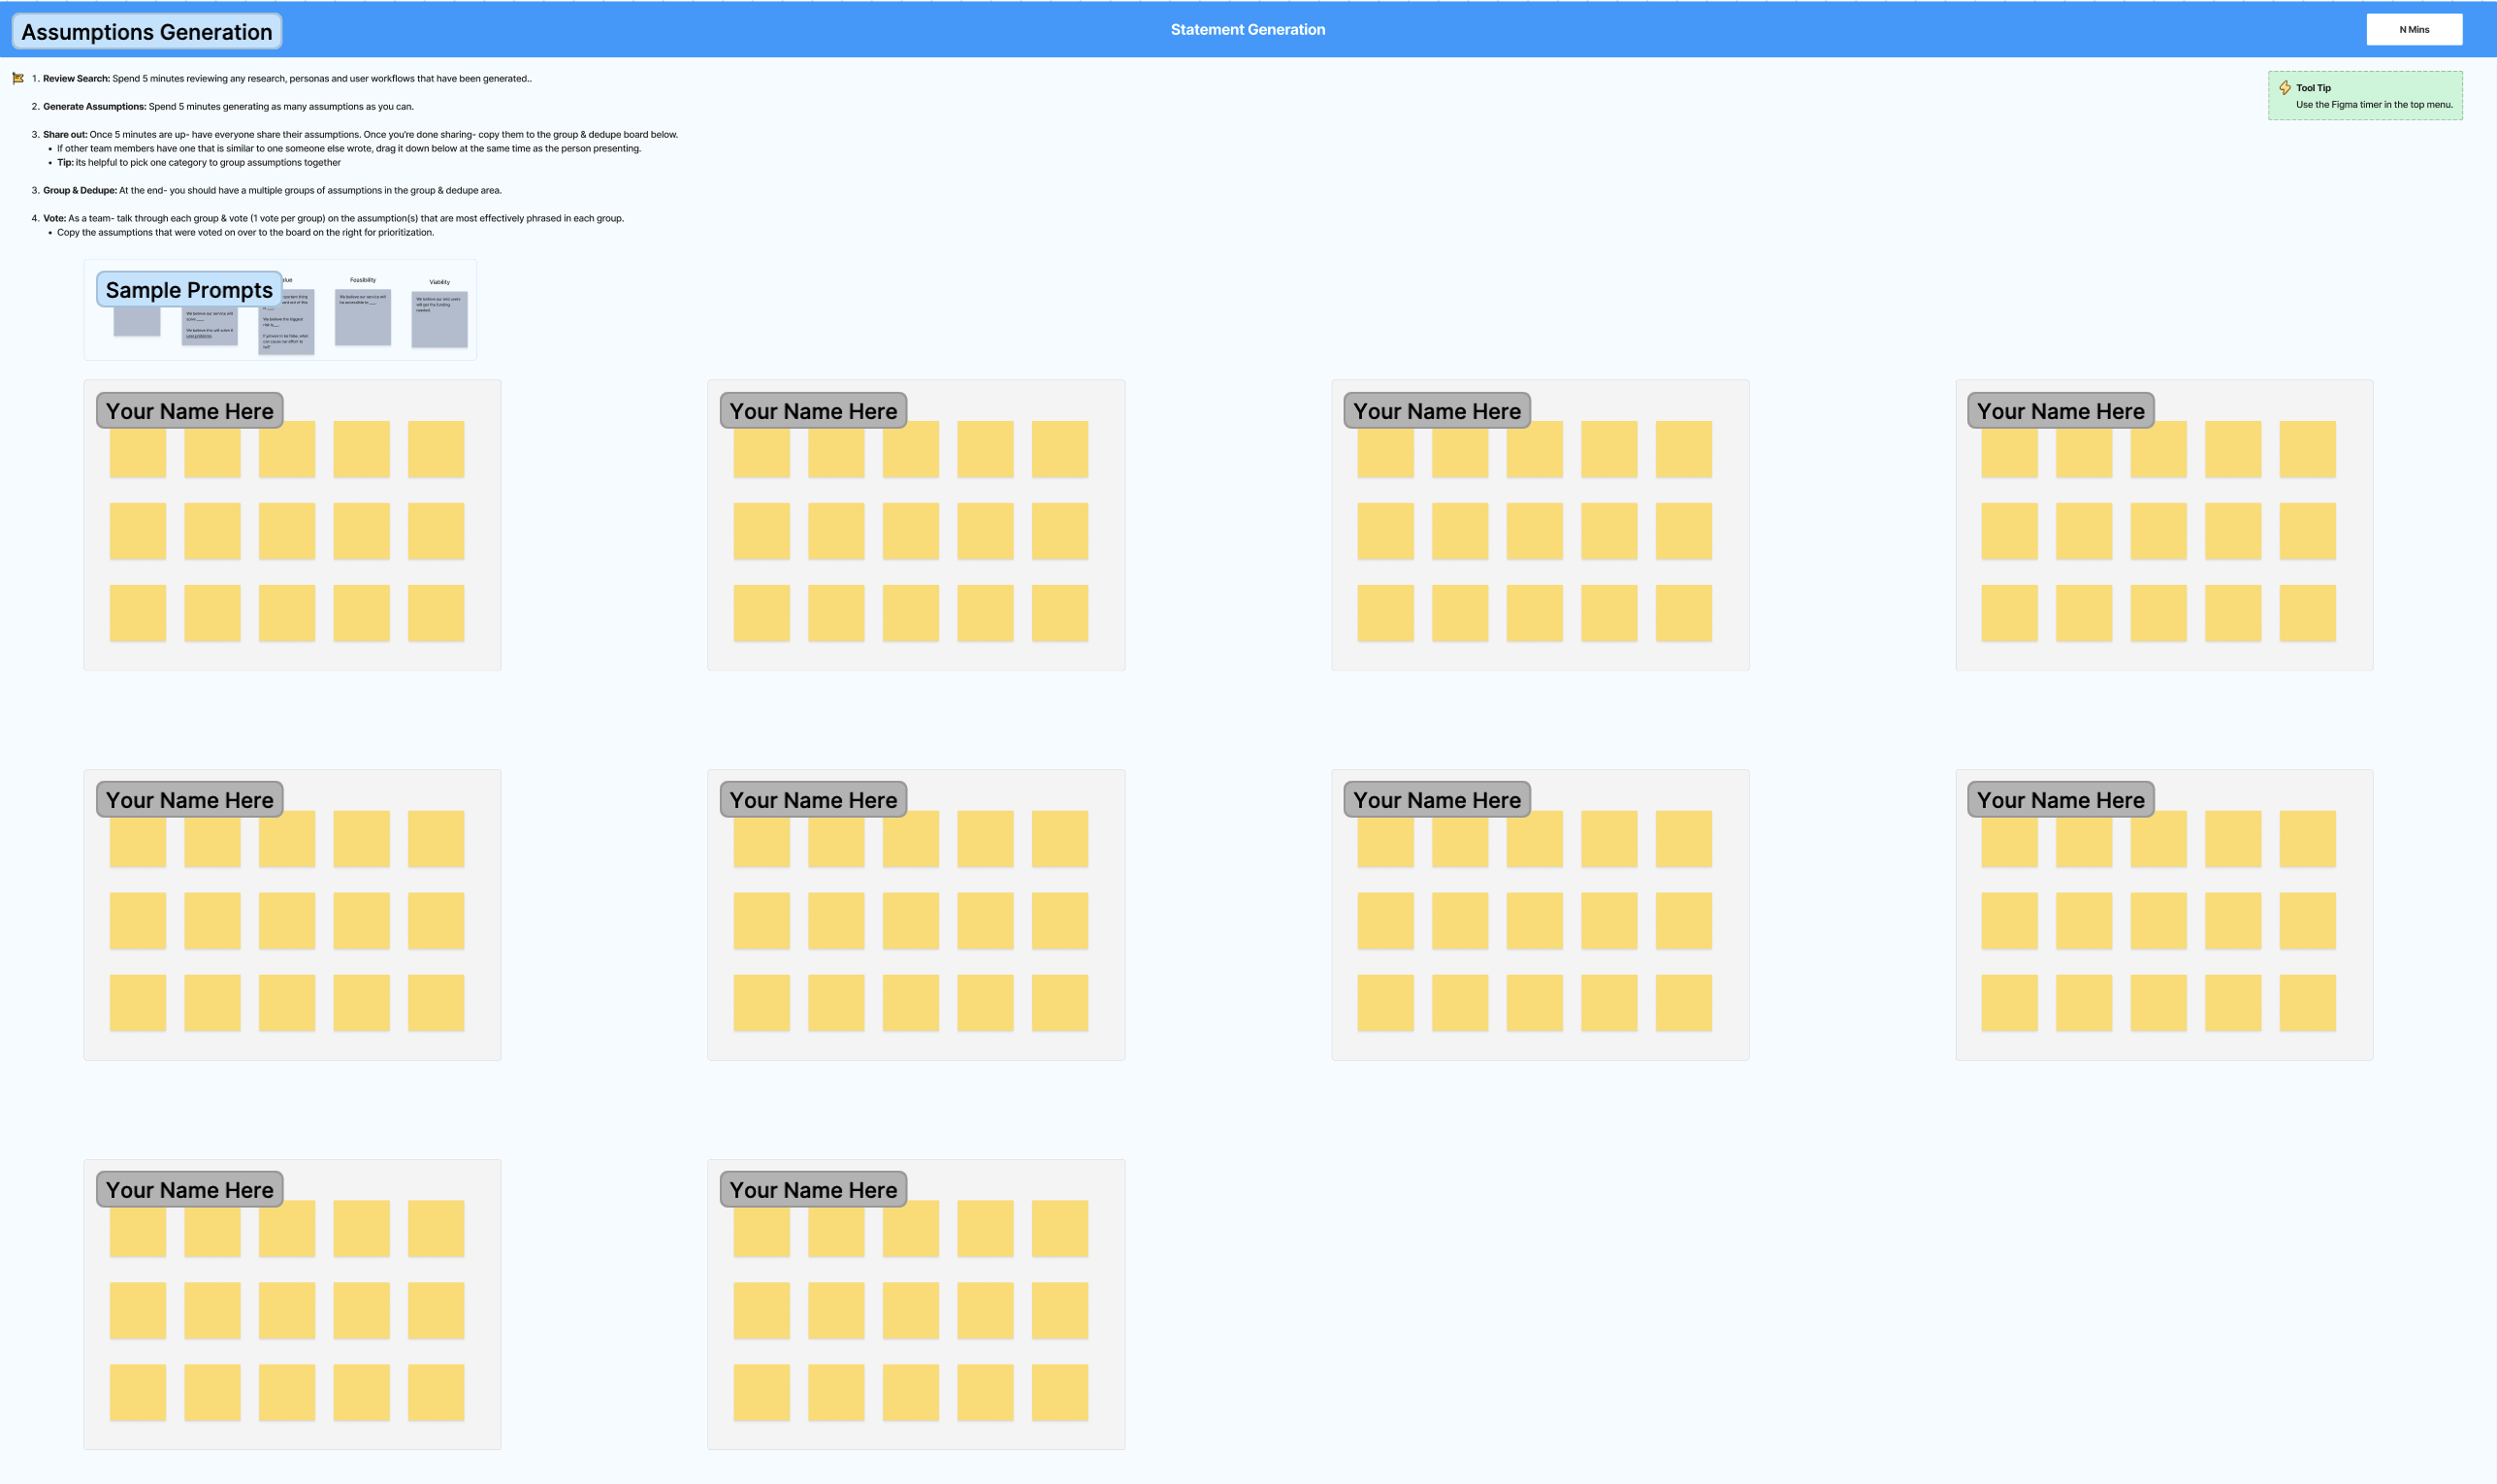
Task: Select the Statement Generation header title
Action: [1247, 29]
